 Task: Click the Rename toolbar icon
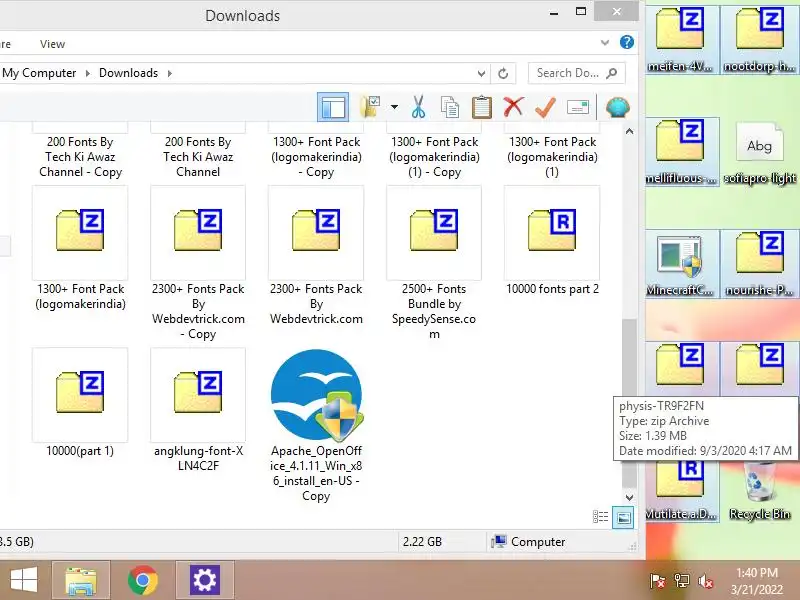point(578,107)
